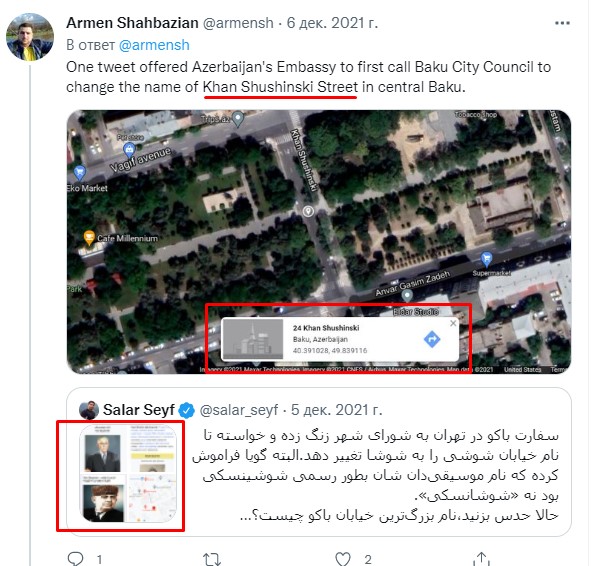Click the Eko Market shopping cart pin
Viewport: 594px width, 566px height.
[x=80, y=173]
